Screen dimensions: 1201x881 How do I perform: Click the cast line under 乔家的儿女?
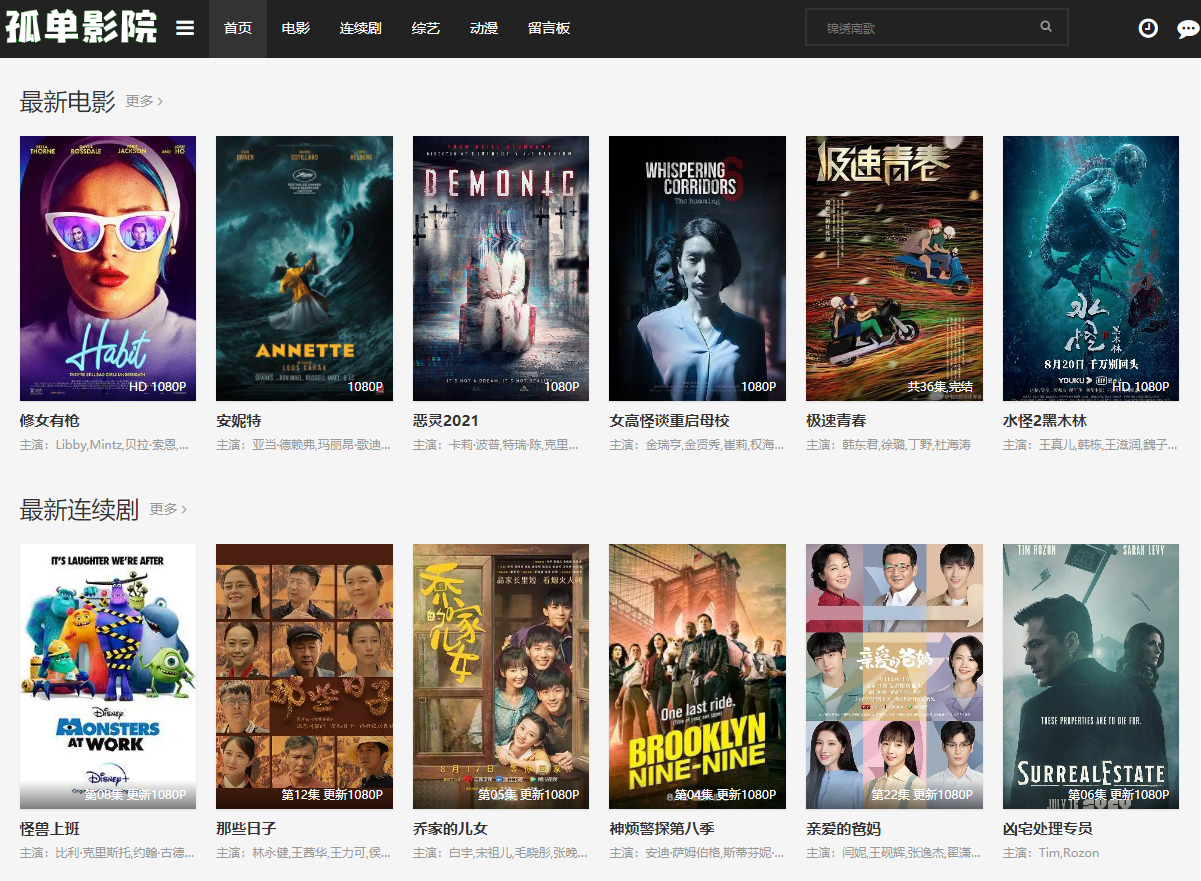click(x=501, y=853)
